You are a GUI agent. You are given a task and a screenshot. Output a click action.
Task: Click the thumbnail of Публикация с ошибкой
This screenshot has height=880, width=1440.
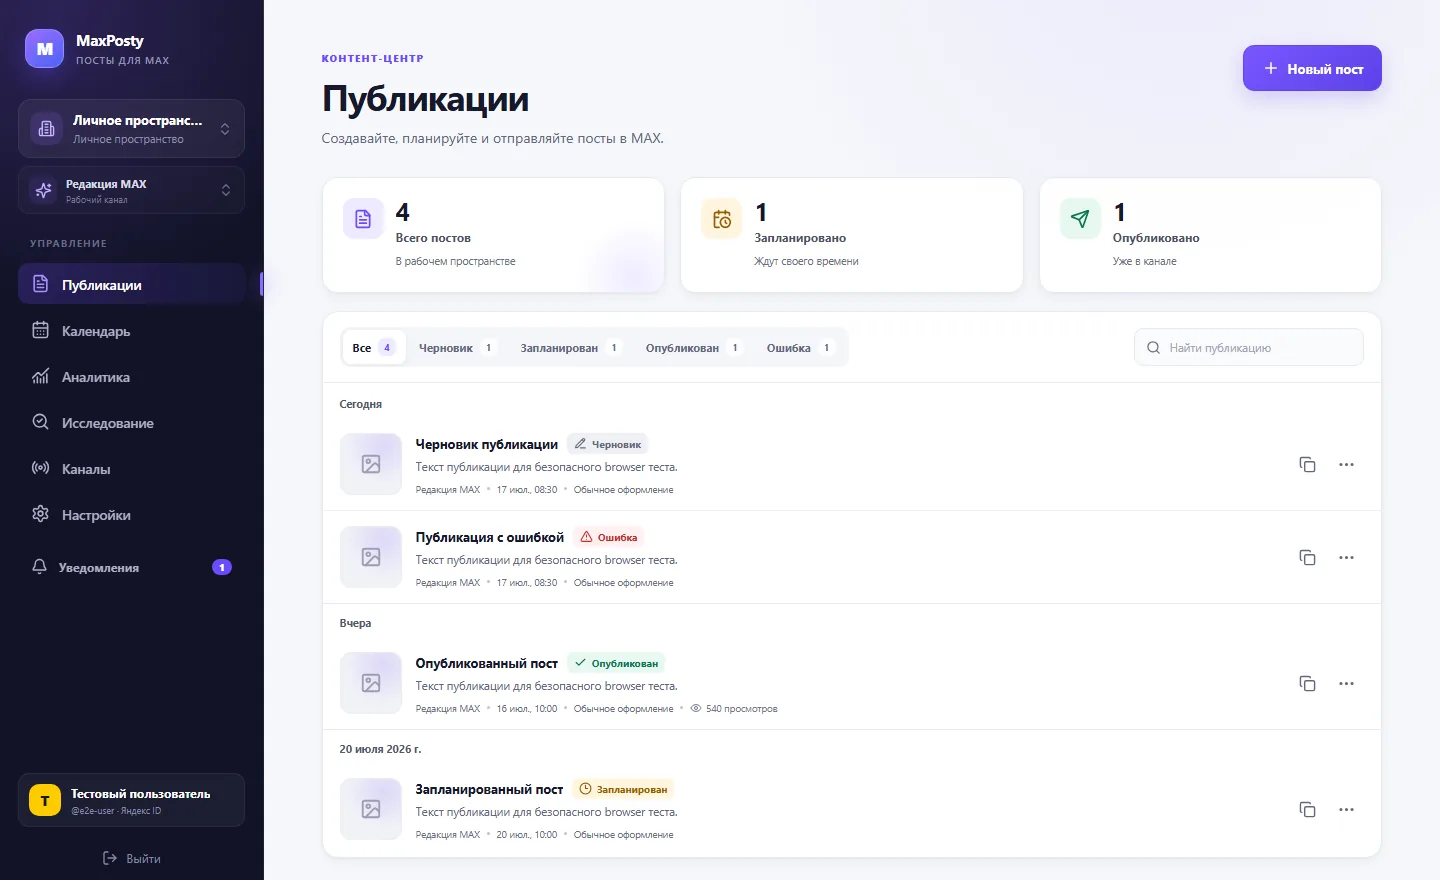[371, 557]
